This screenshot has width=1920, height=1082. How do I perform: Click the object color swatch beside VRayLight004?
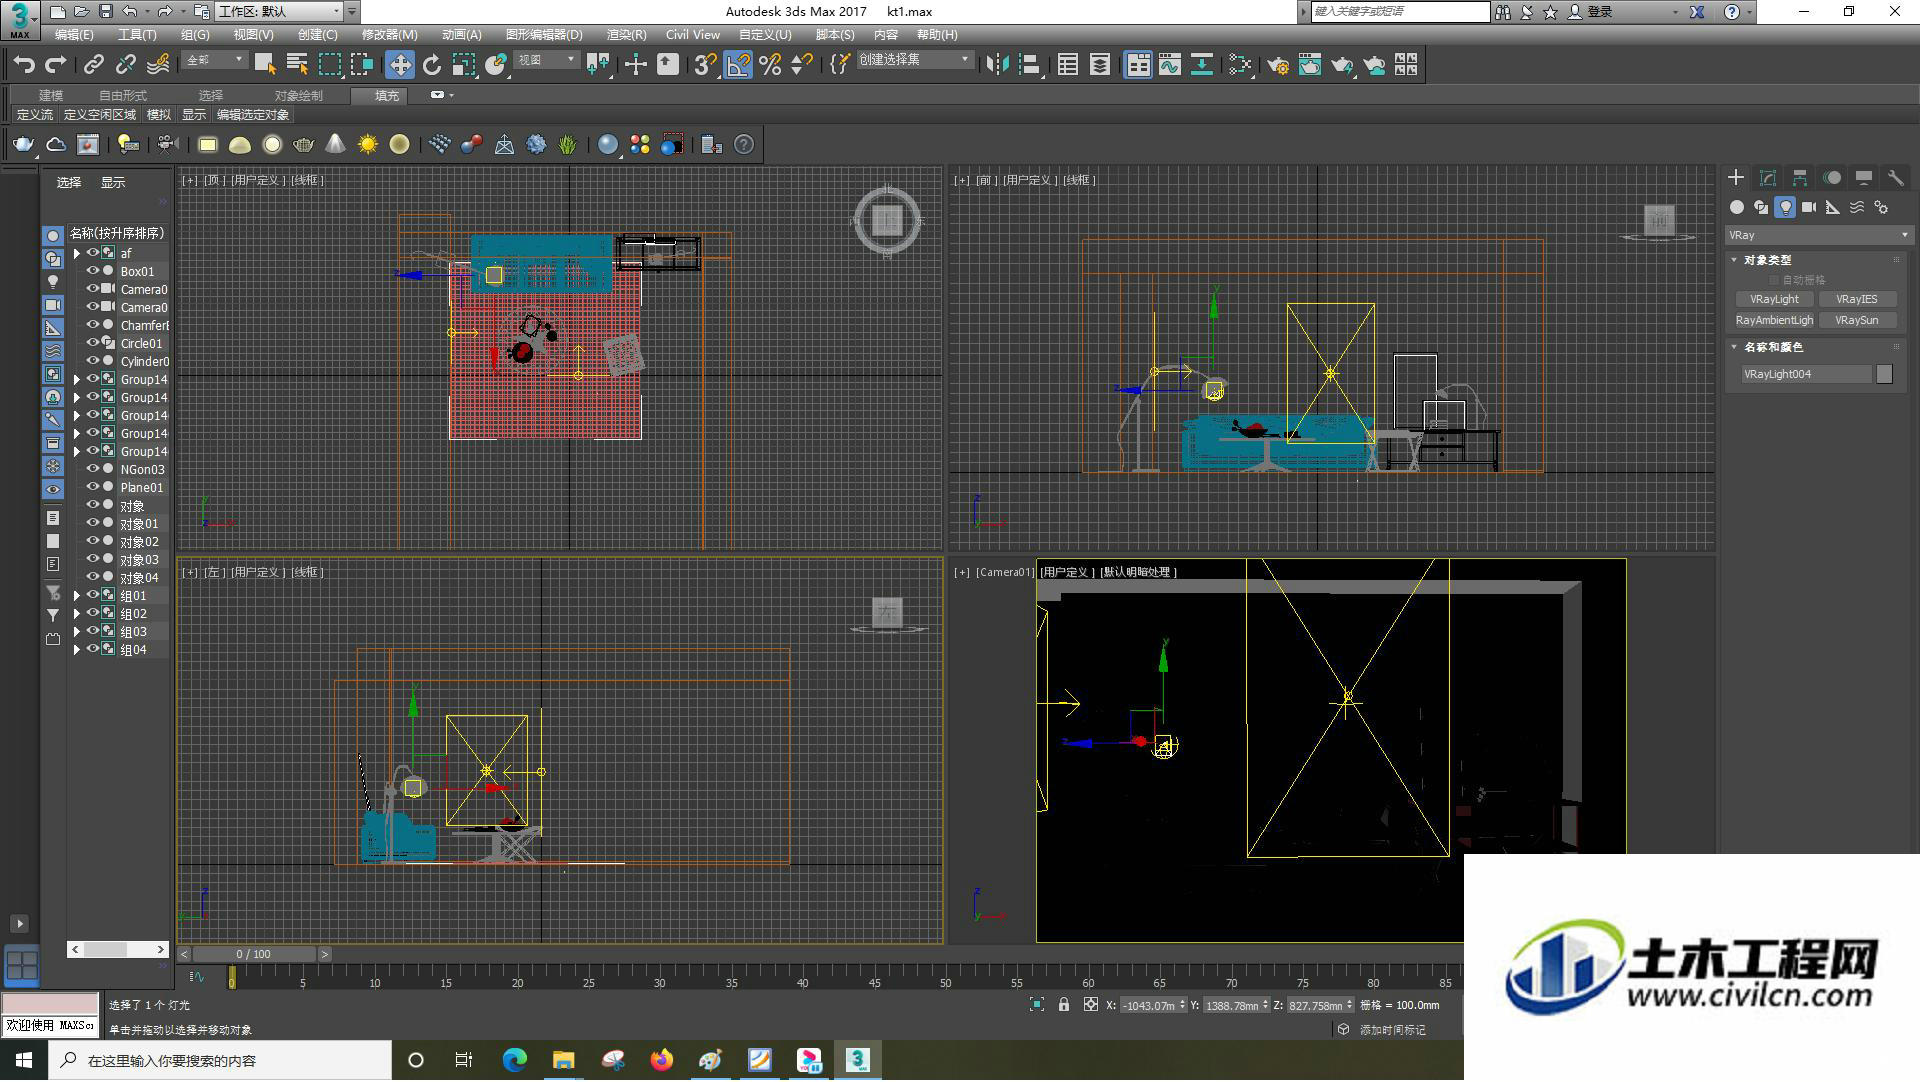coord(1884,374)
